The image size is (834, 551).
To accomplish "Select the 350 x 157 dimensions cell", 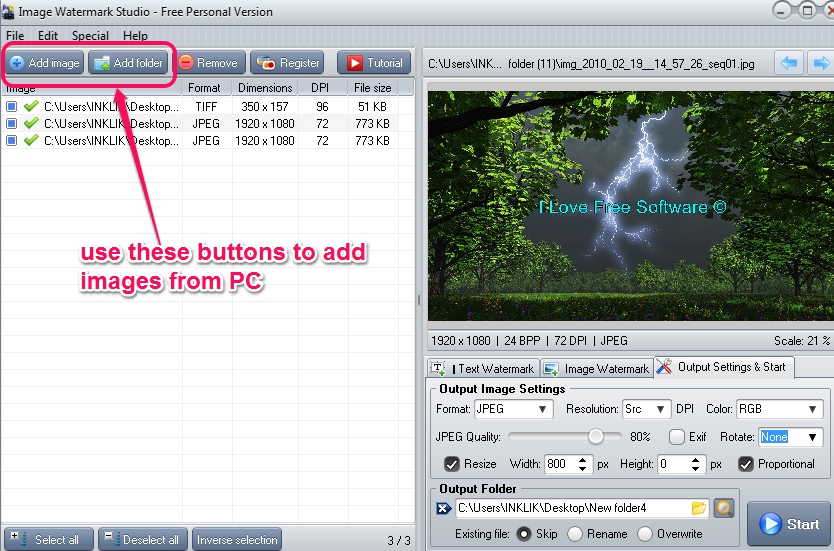I will click(265, 106).
